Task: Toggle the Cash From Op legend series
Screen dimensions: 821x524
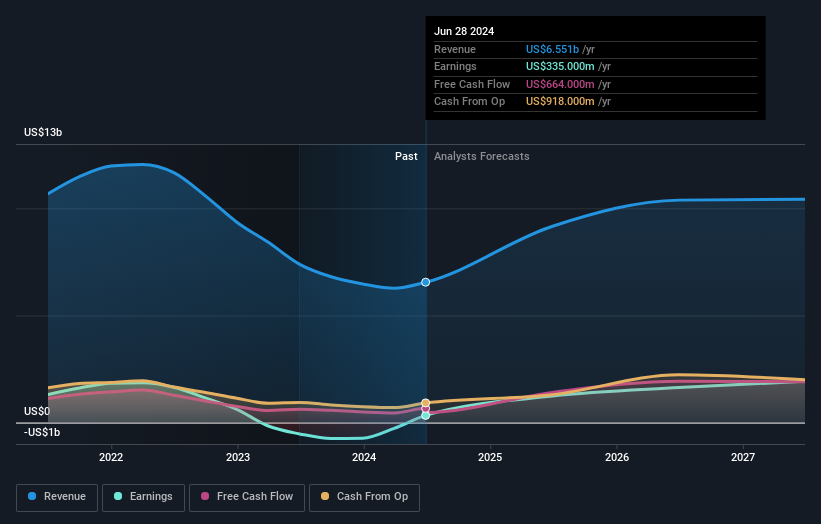Action: coord(364,497)
